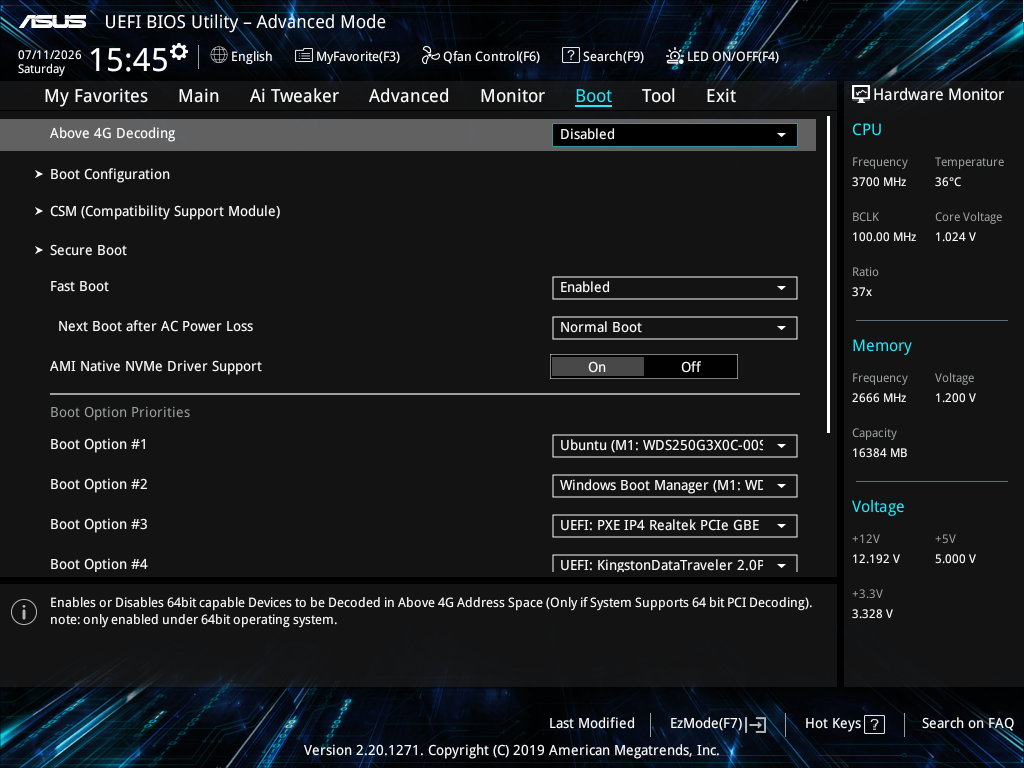This screenshot has width=1024, height=768.
Task: Click the +12V reading 12.192 V
Action: pos(876,559)
